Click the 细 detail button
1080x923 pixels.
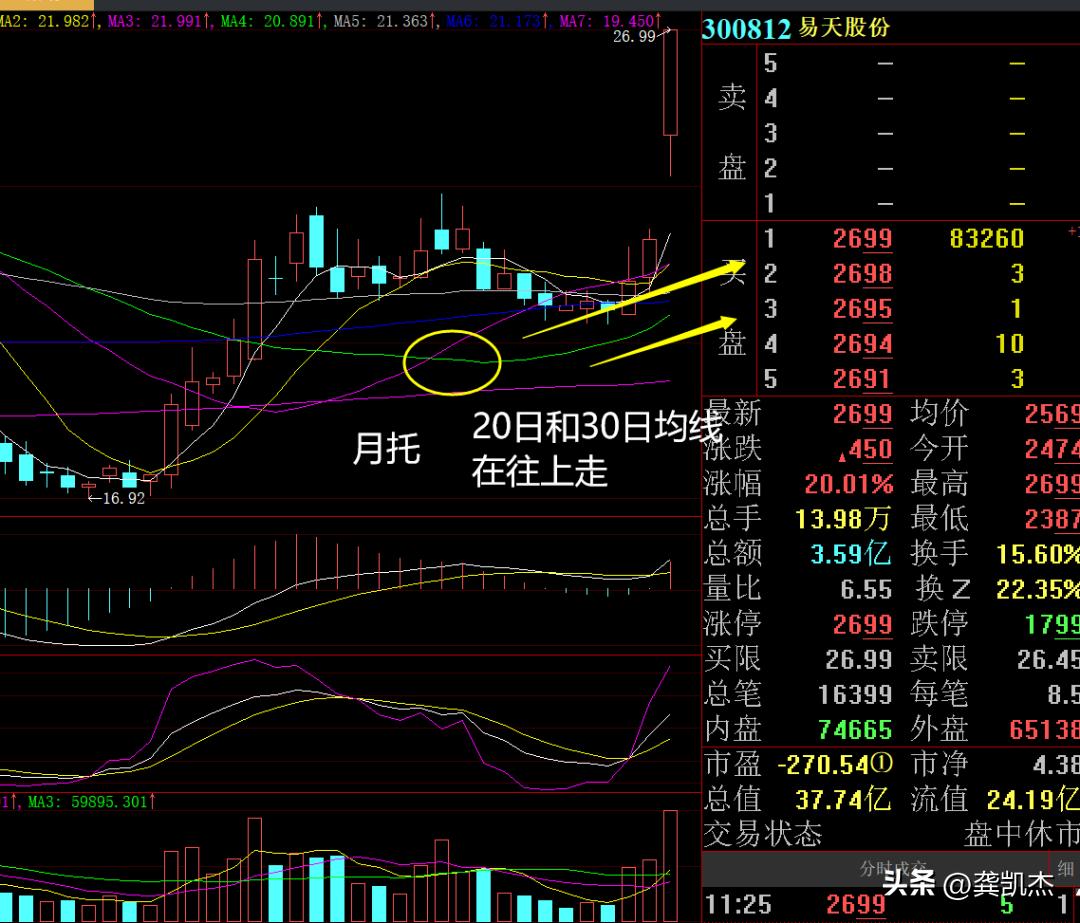[1066, 868]
